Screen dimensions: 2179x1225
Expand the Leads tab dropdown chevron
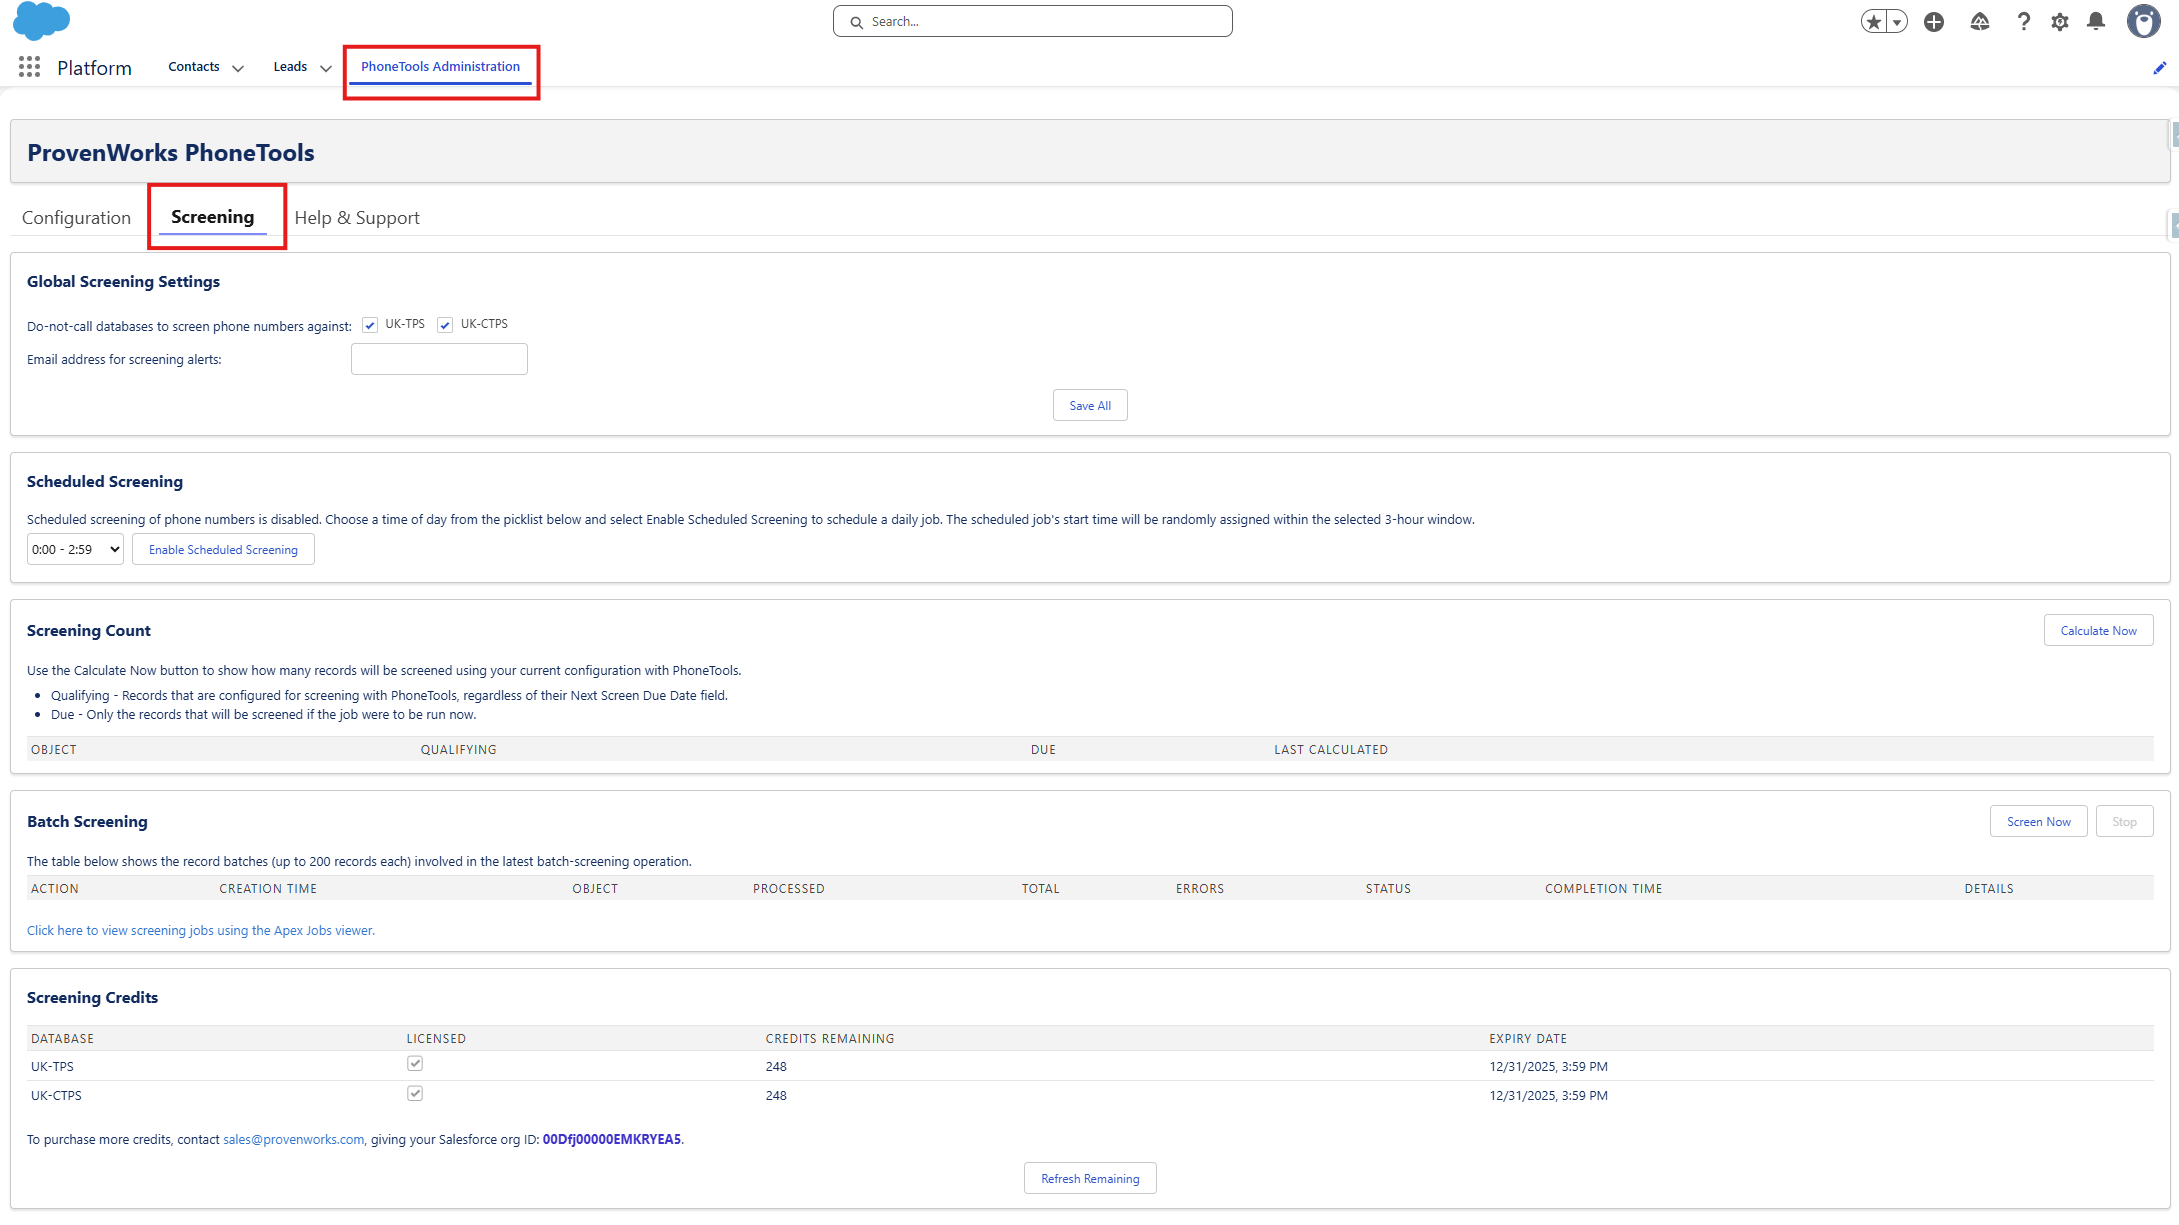[x=325, y=68]
